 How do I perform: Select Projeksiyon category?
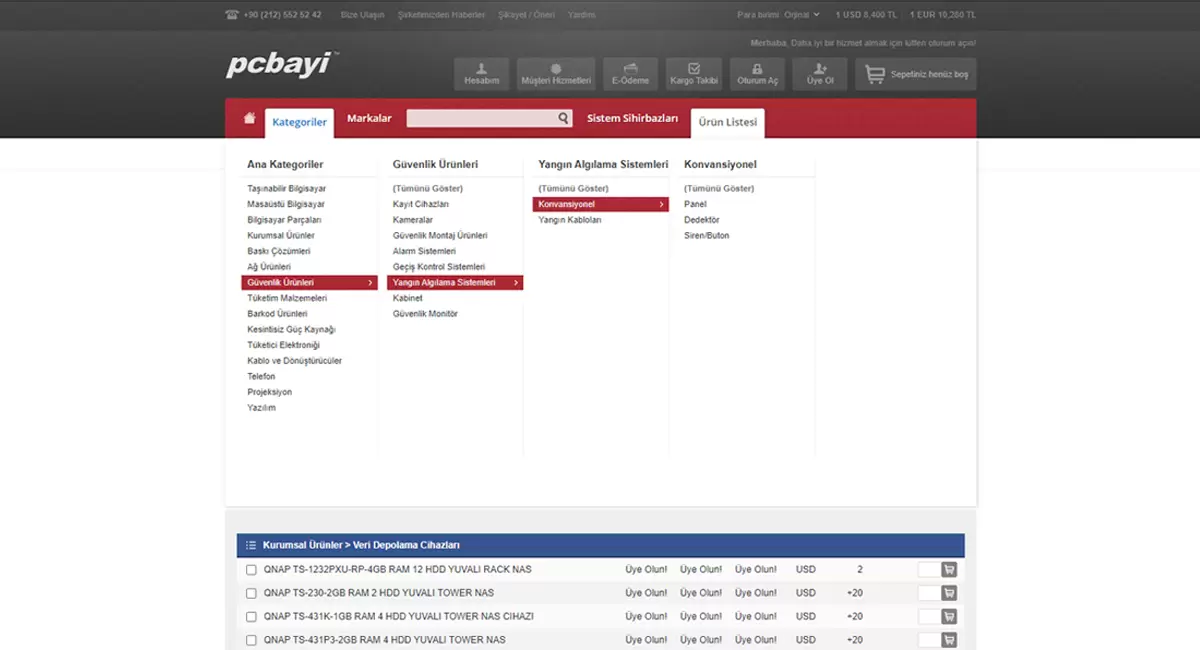270,392
